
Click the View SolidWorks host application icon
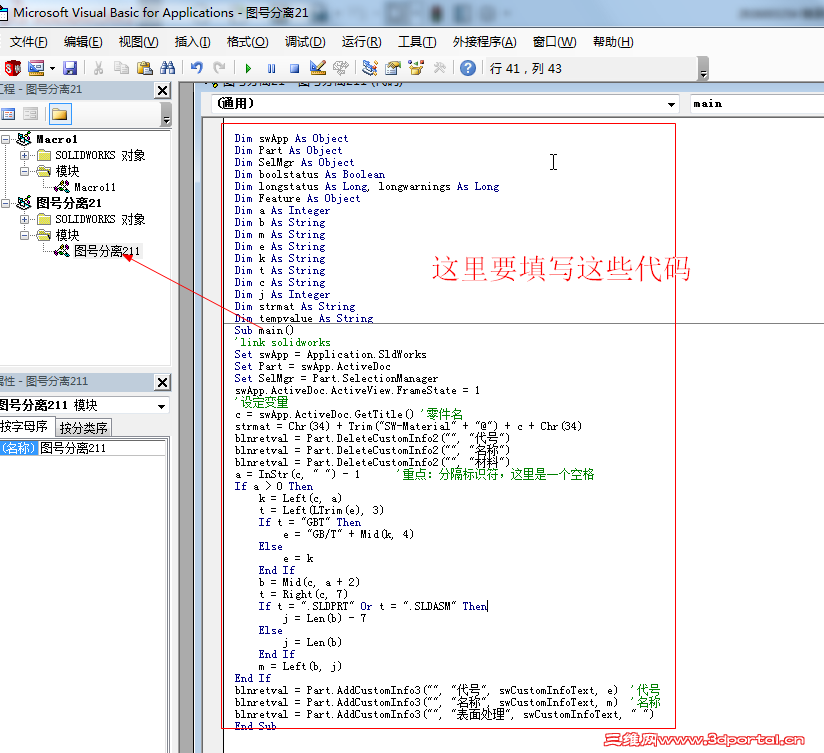(12, 68)
